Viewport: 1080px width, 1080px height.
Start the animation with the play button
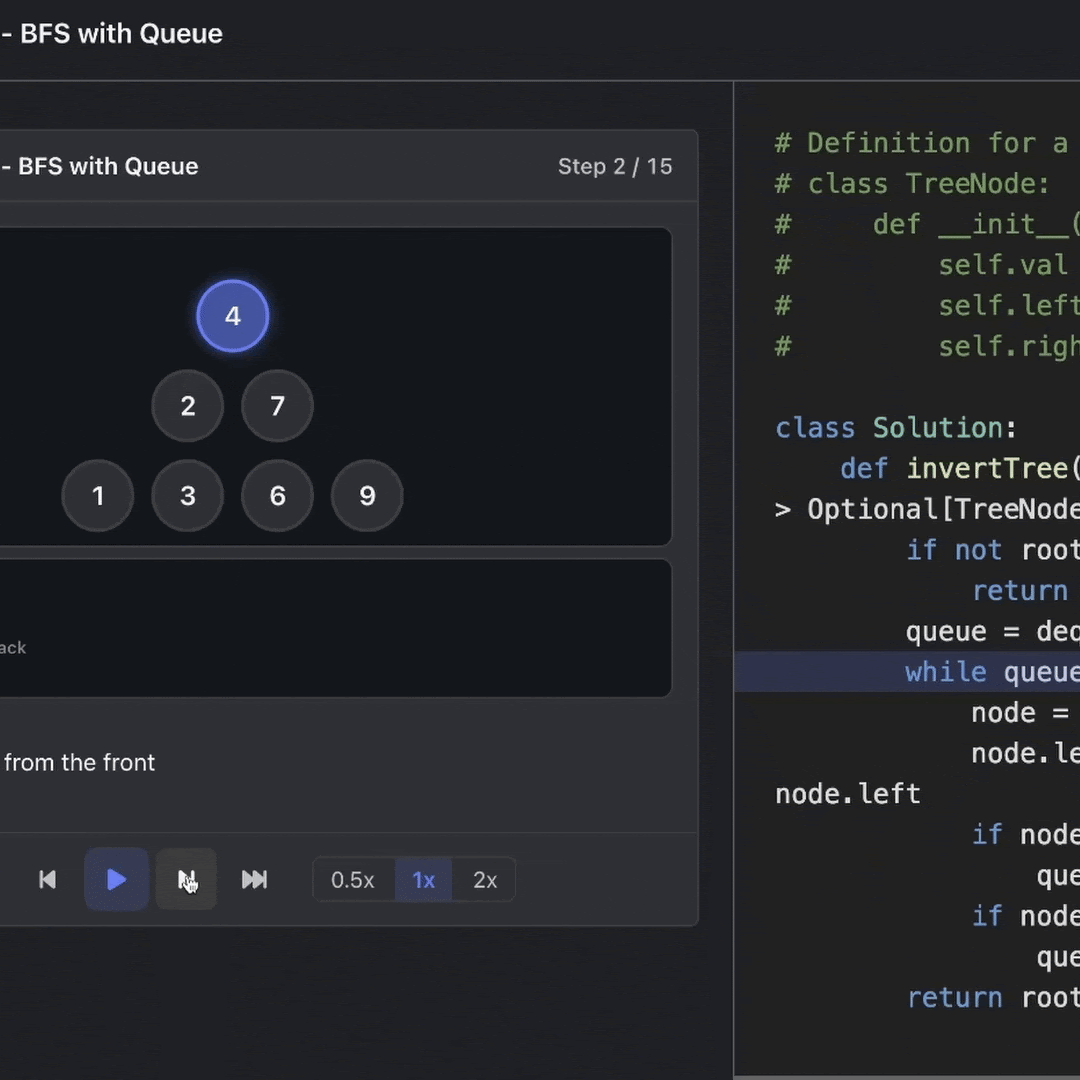[116, 880]
